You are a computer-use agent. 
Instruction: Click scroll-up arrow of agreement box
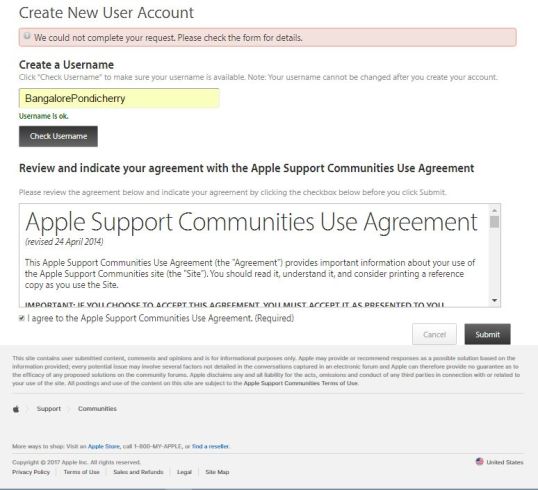tap(494, 210)
